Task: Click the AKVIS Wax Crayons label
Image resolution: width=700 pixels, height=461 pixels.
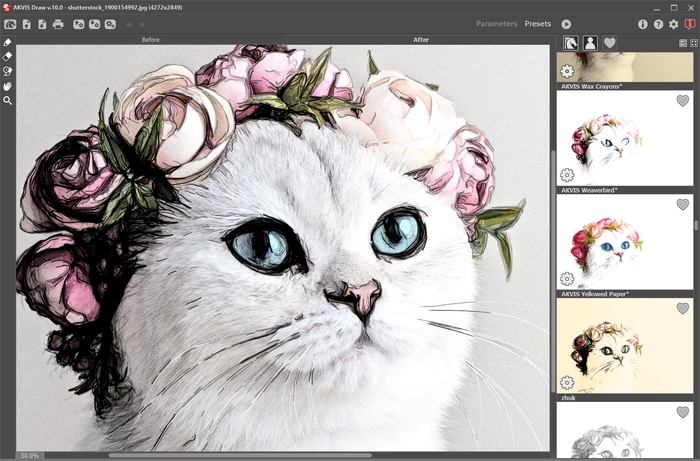Action: click(x=592, y=86)
